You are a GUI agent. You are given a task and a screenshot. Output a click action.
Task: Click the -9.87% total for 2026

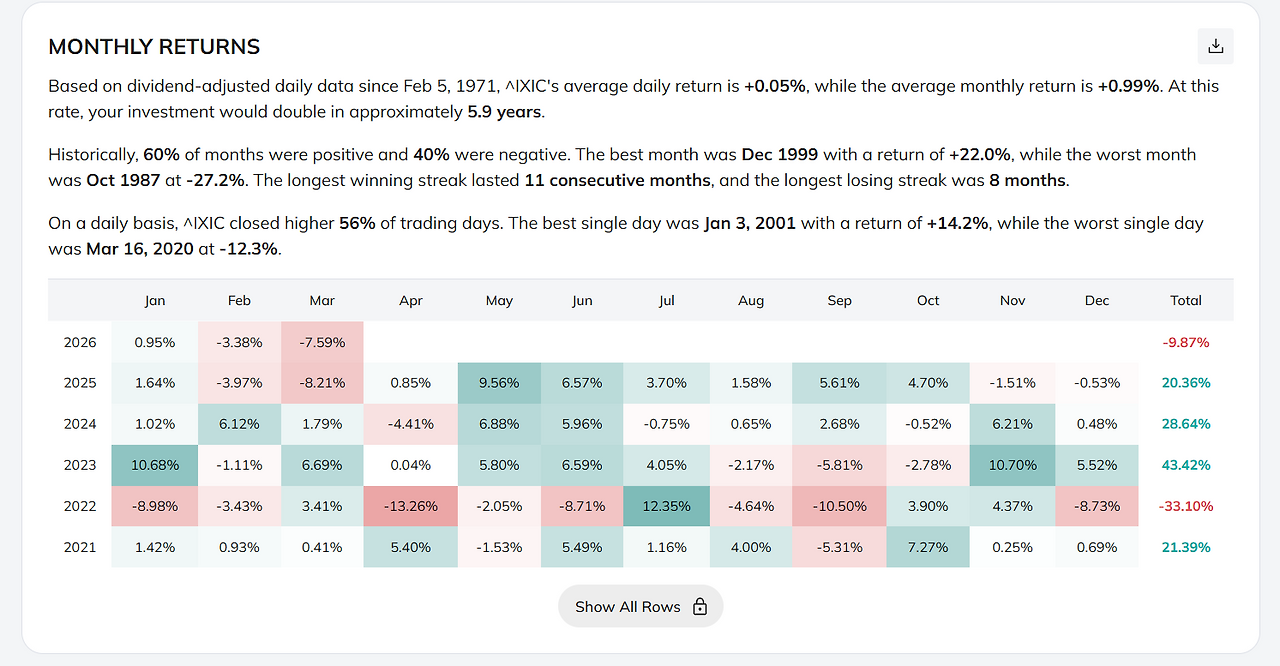pyautogui.click(x=1186, y=342)
